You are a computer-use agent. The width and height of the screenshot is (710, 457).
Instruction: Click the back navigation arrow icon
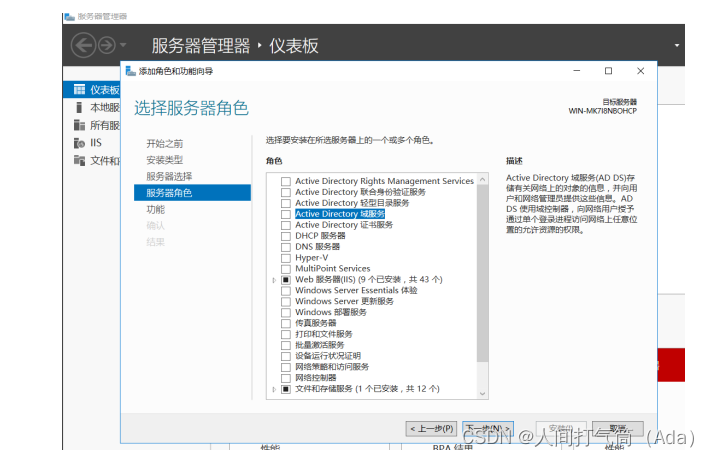[82, 45]
